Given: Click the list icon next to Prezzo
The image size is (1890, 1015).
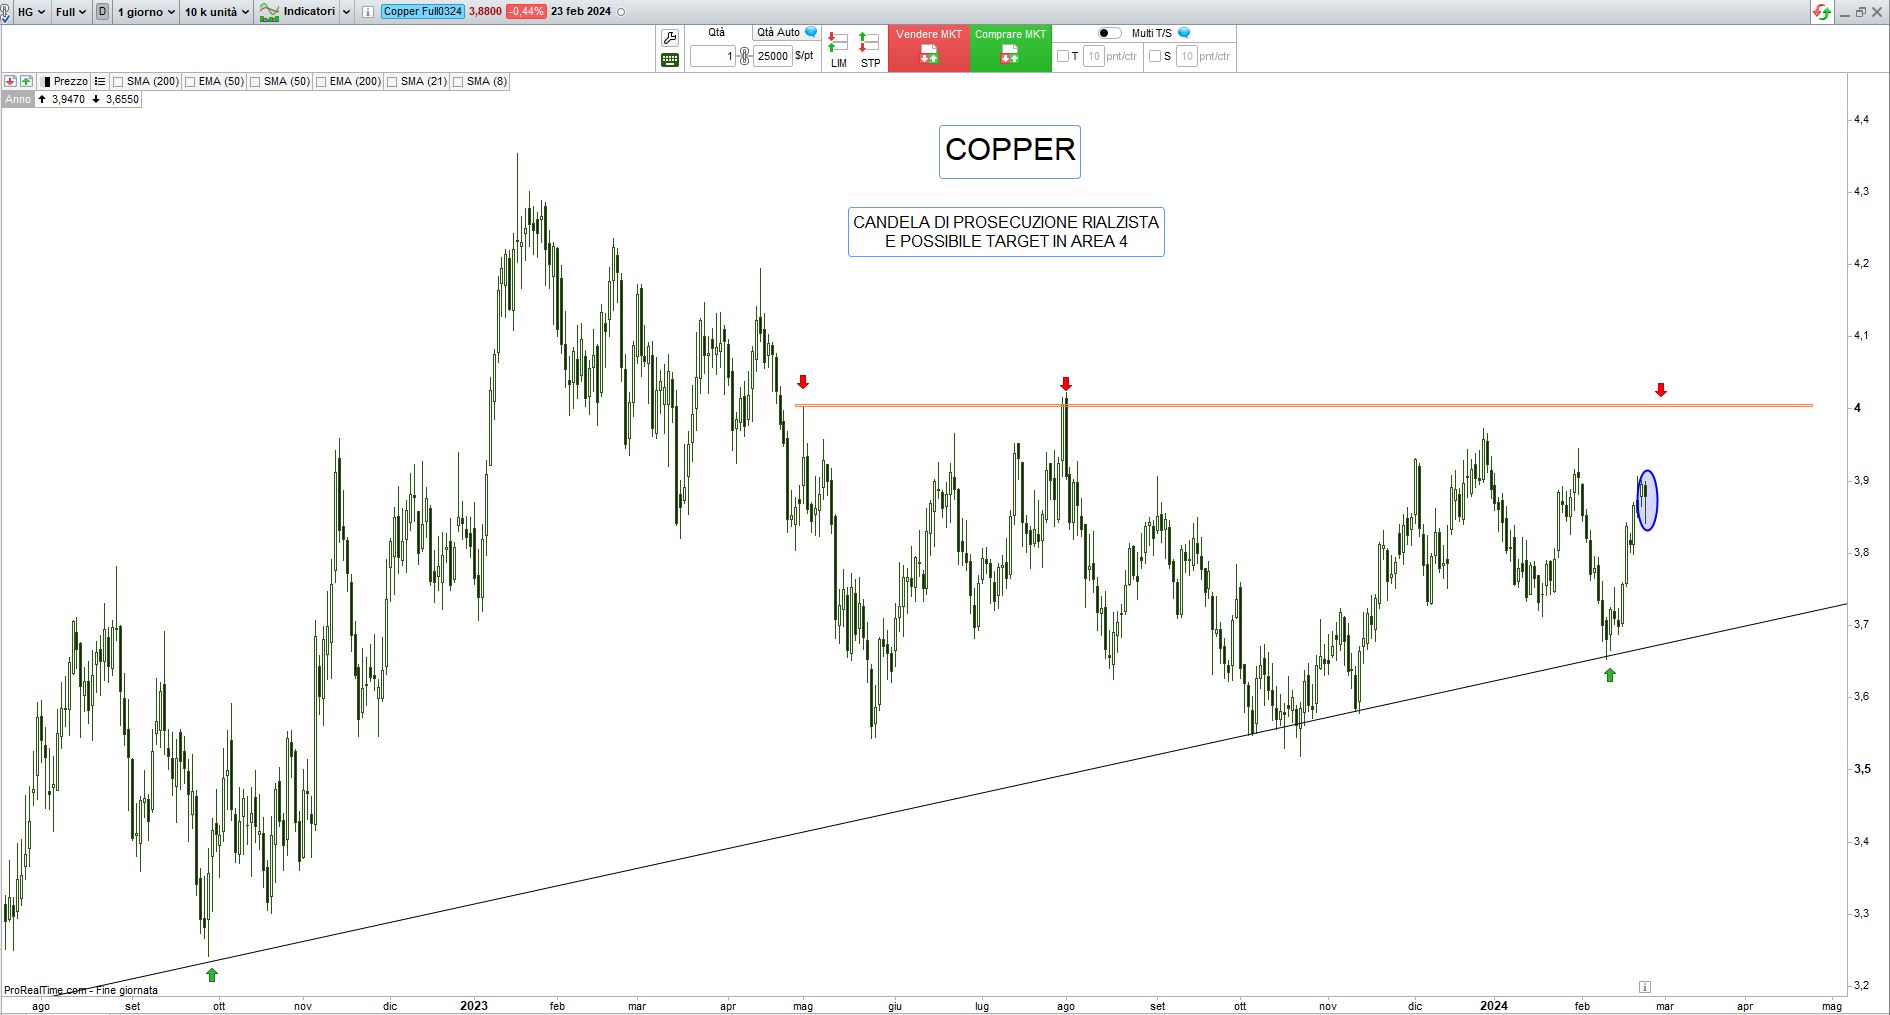Looking at the screenshot, I should (x=100, y=81).
